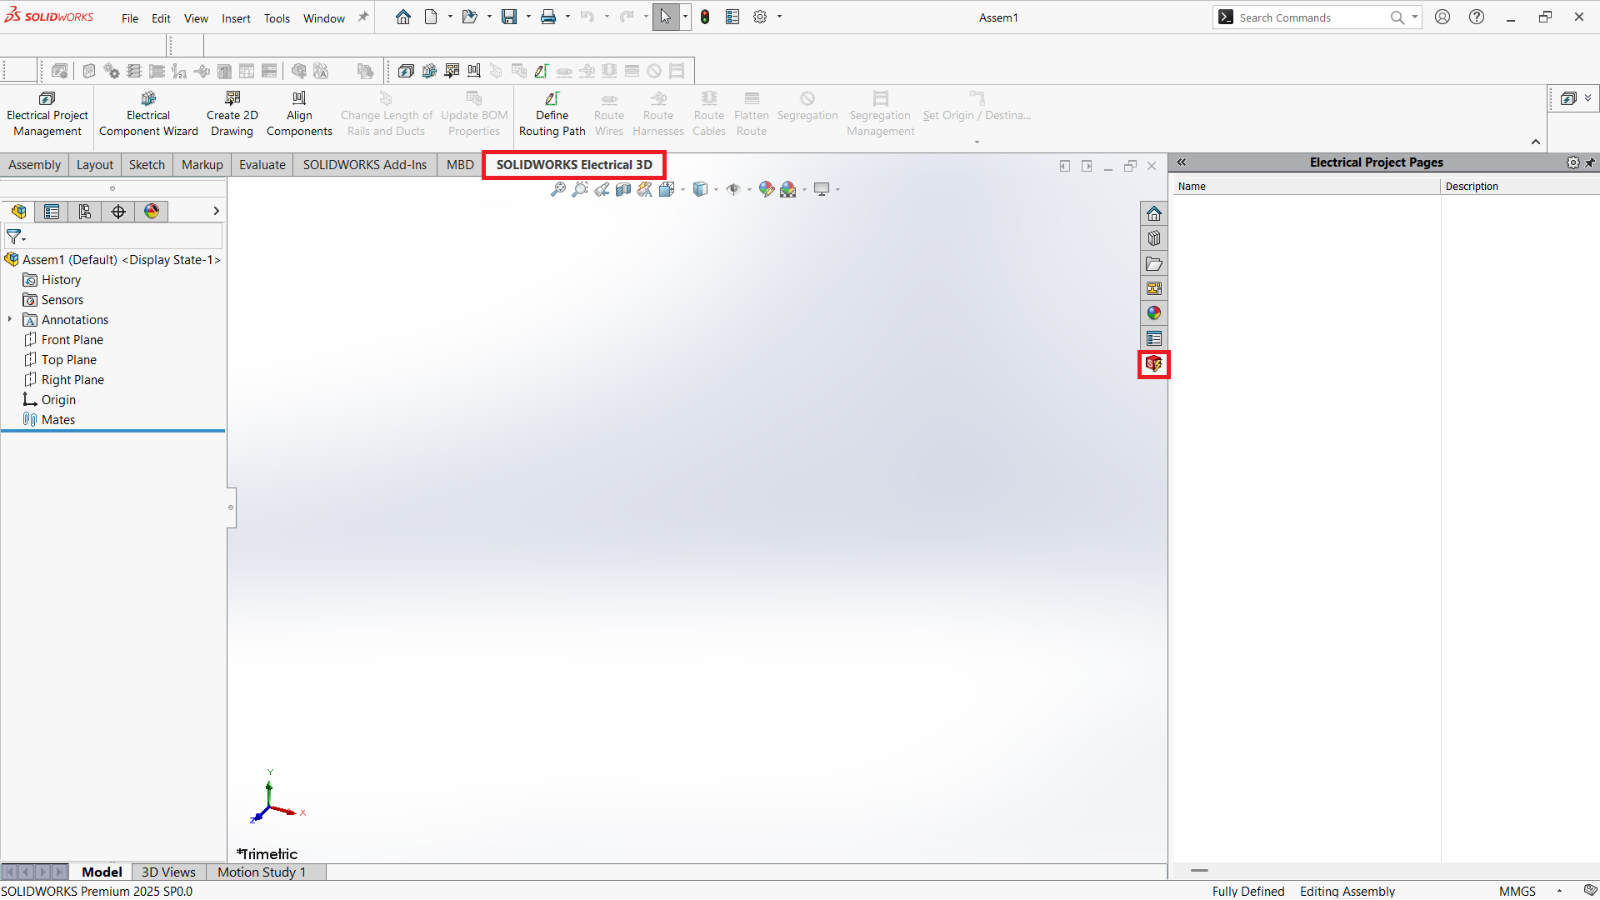This screenshot has height=900, width=1600.
Task: Click the Open document icon
Action: click(469, 17)
